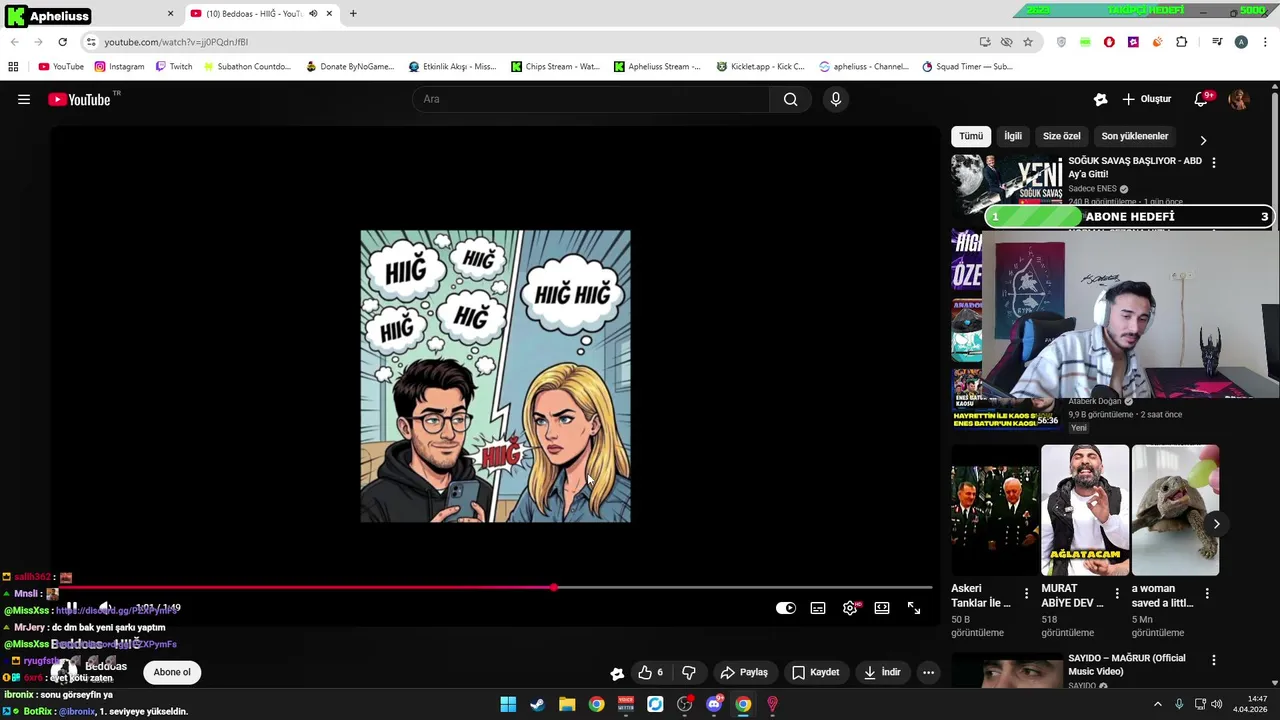Open the browser apps grid icon
The width and height of the screenshot is (1280, 720).
[x=13, y=67]
